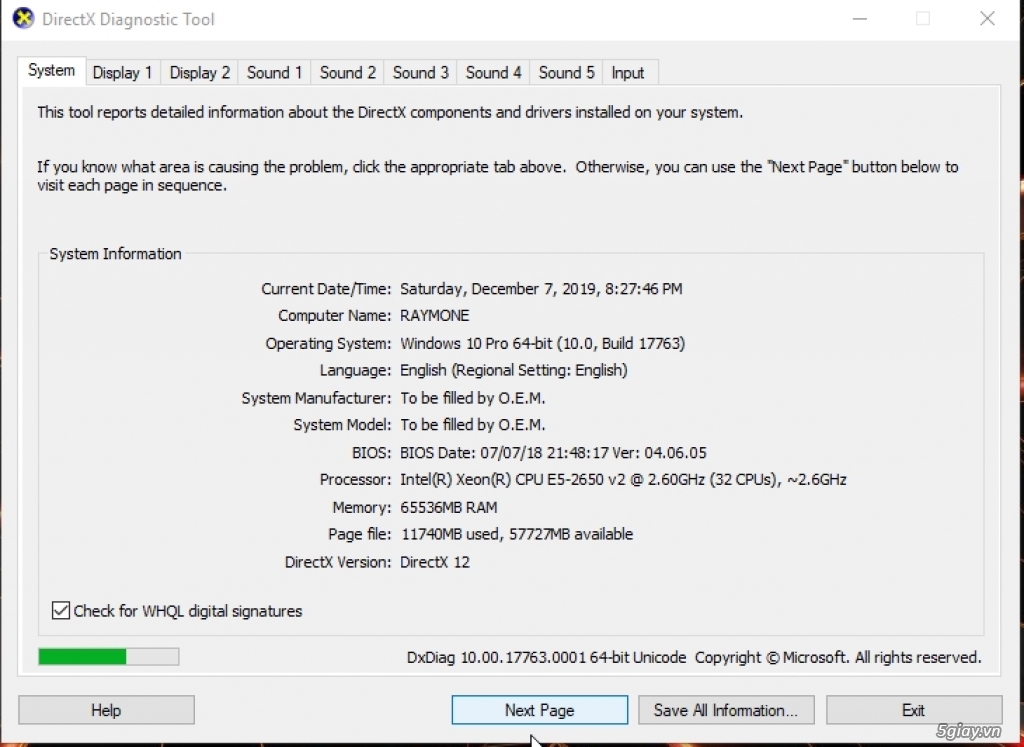Switch to the Input tab
The height and width of the screenshot is (747, 1024).
pos(628,72)
